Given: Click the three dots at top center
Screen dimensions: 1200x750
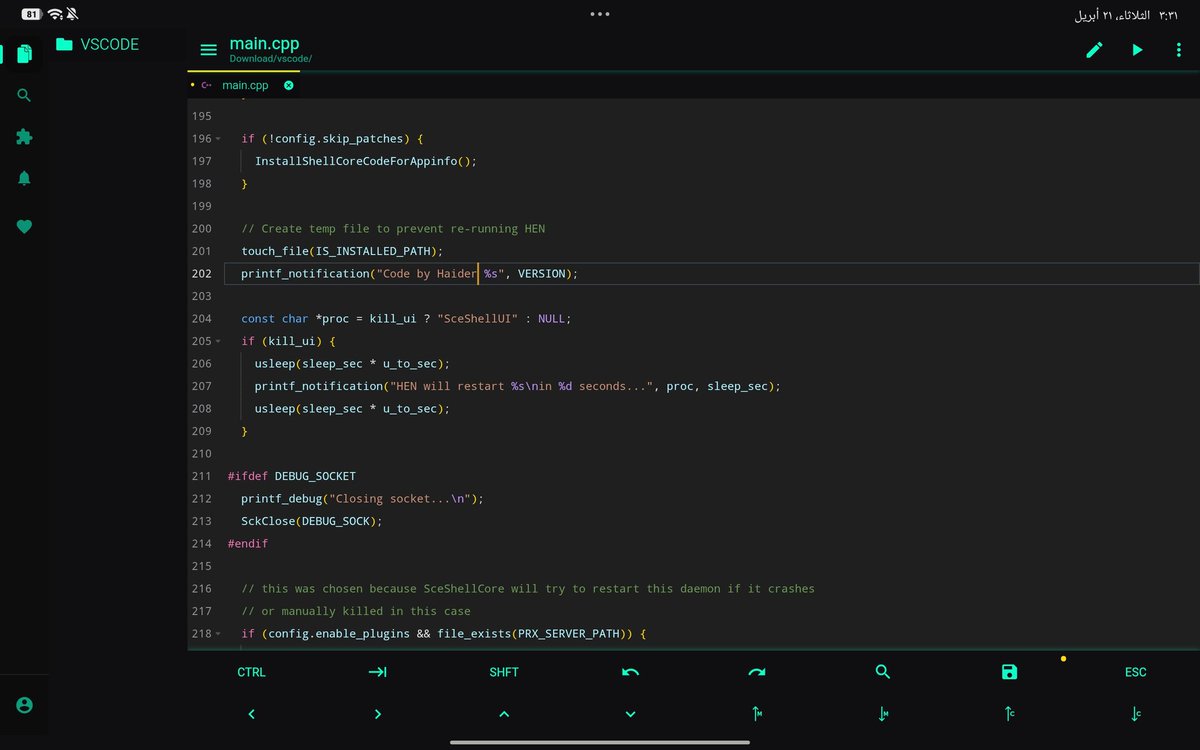Looking at the screenshot, I should point(600,14).
